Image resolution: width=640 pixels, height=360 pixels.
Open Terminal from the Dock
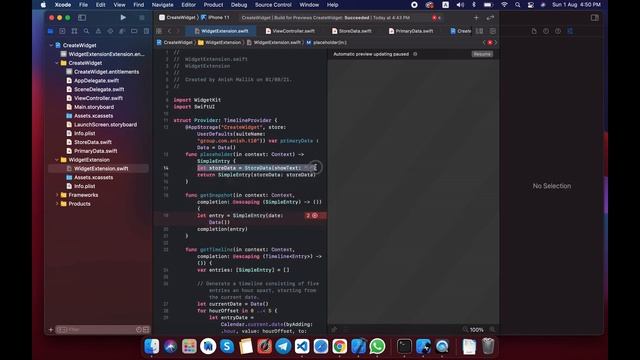coord(404,346)
